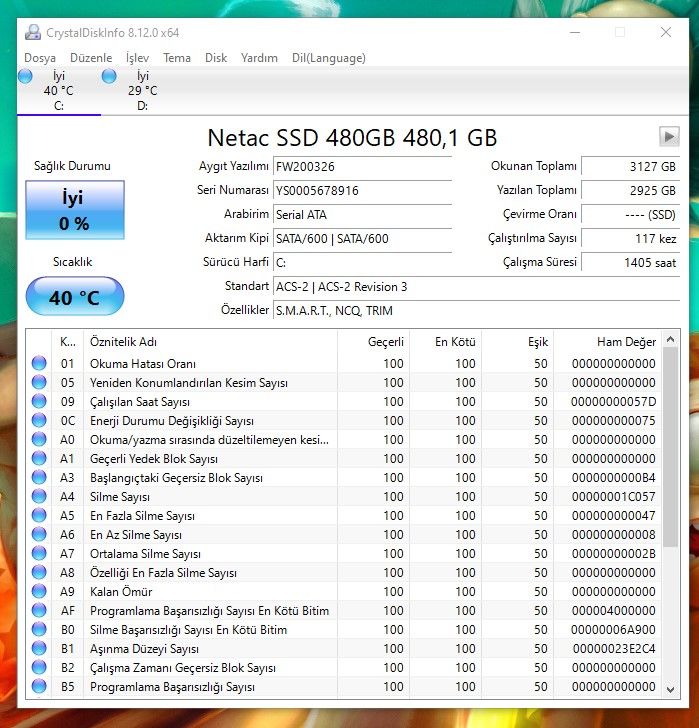699x728 pixels.
Task: Click the Çevirme Oranı ---- (SSD) value
Action: [630, 214]
